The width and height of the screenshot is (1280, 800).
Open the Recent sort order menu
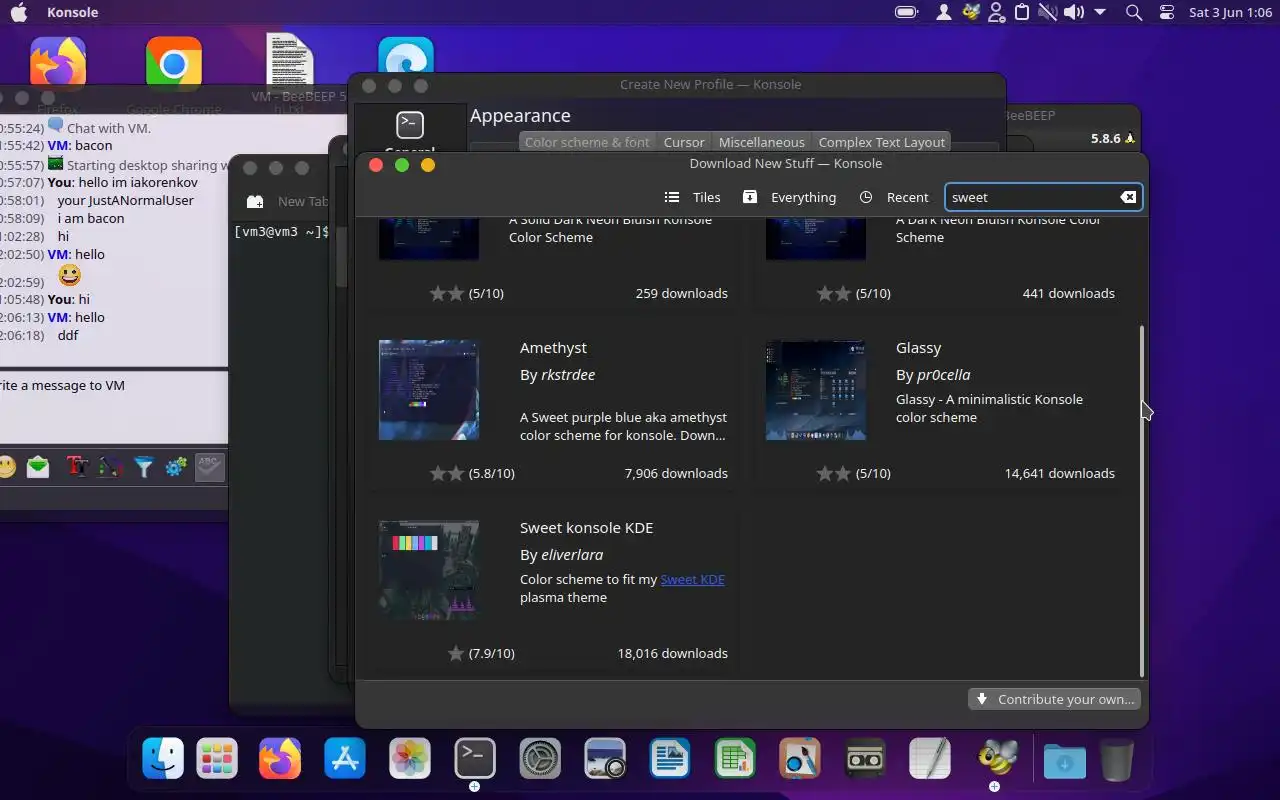(894, 197)
